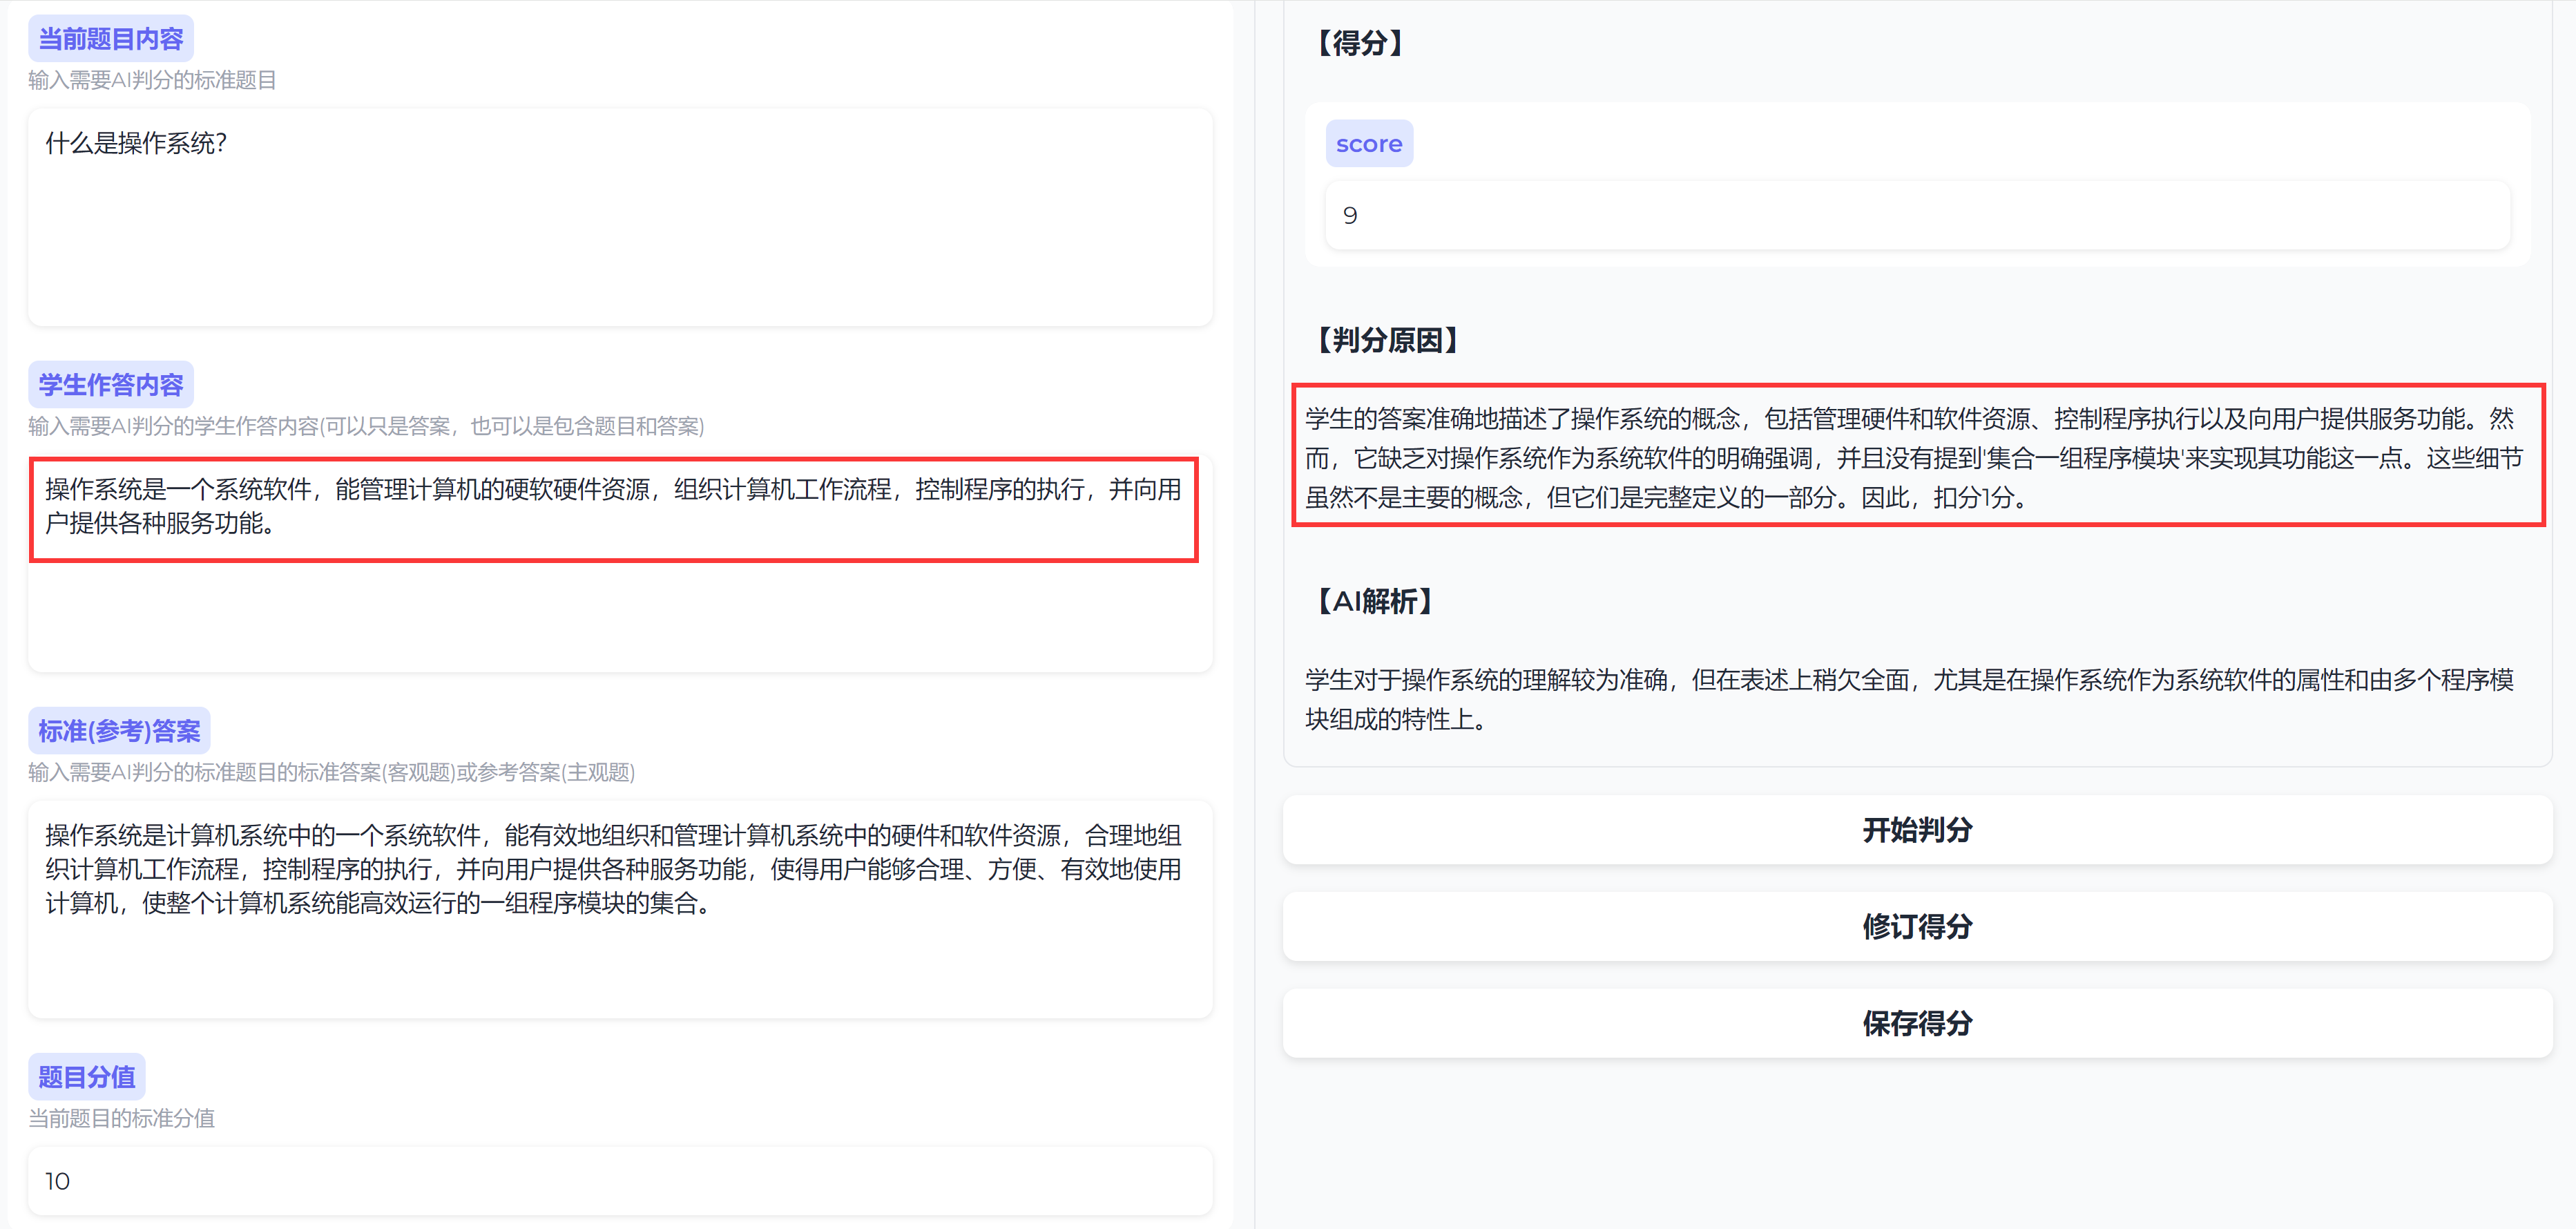Click the hint text 输入需要AI判分的标准题目
2576x1229 pixels.
(152, 80)
